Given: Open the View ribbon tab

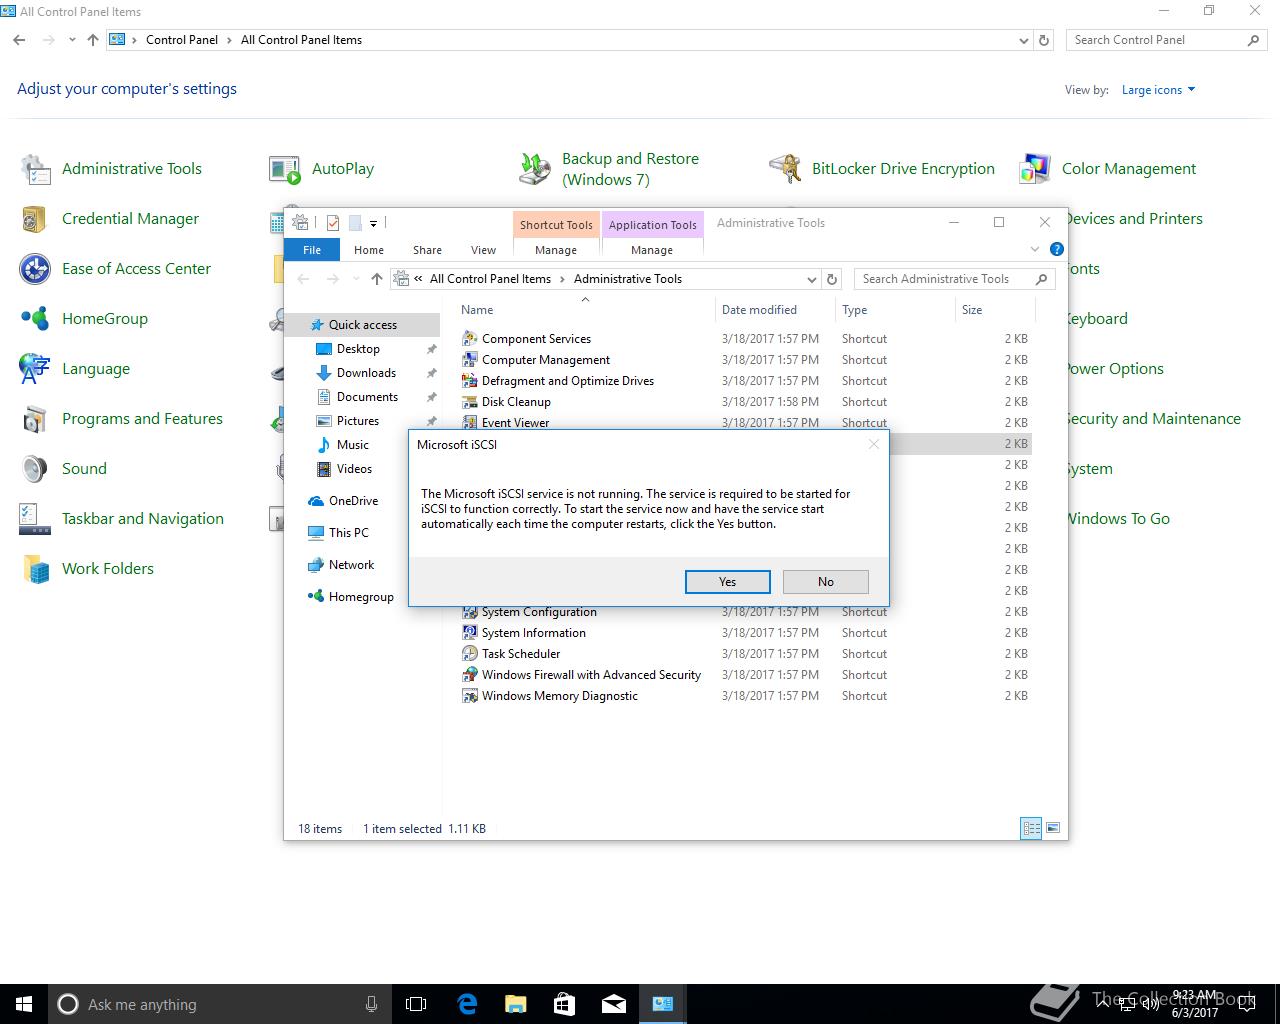Looking at the screenshot, I should (x=483, y=250).
